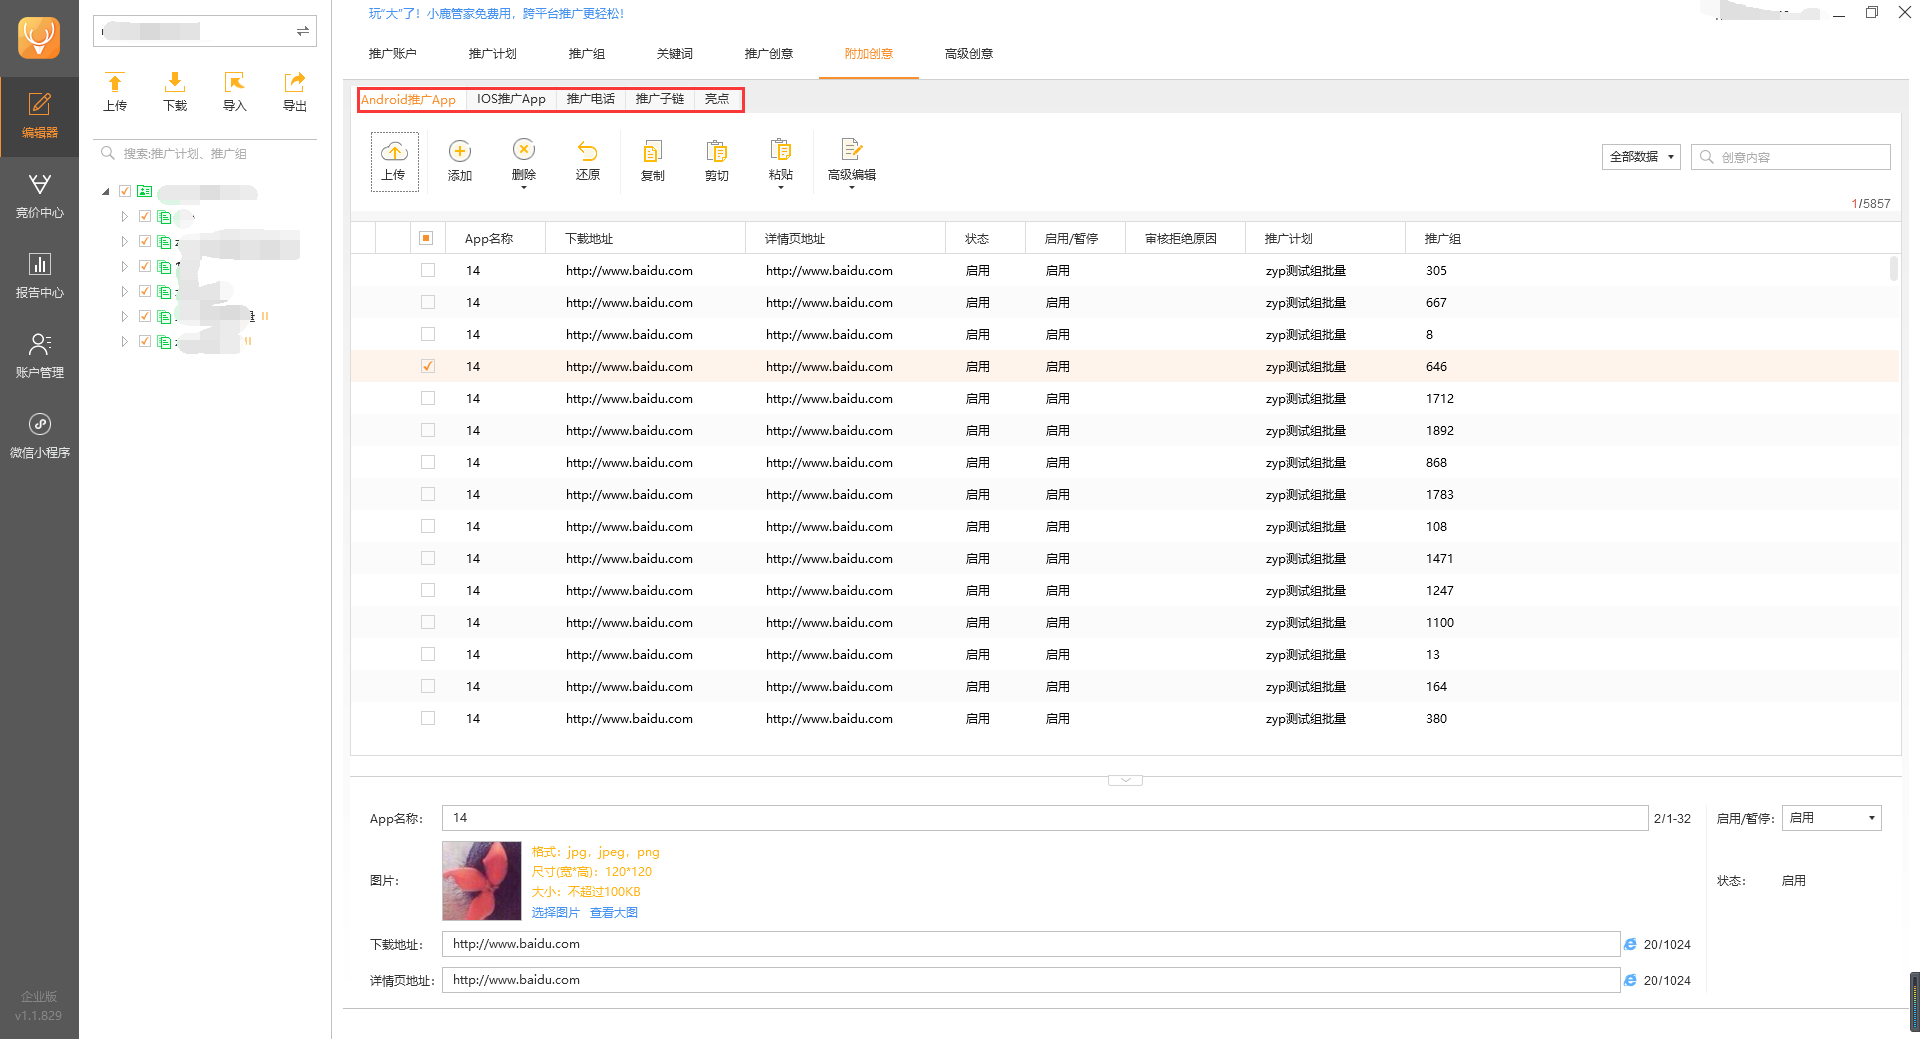1920x1039 pixels.
Task: Open the 删除 dropdown arrow
Action: (524, 187)
